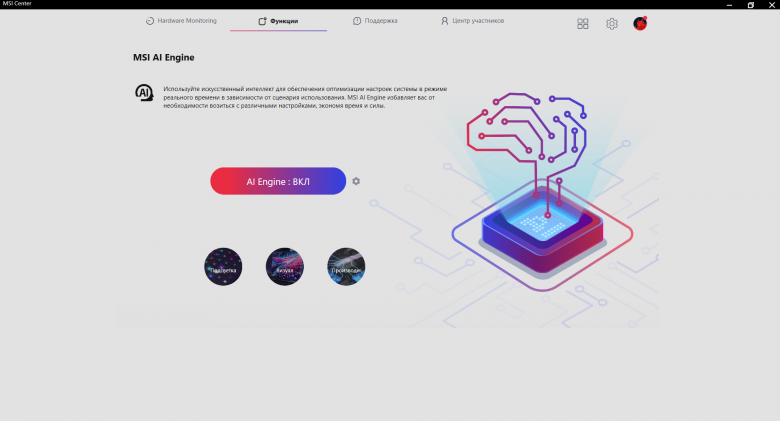Select the Функции tab
Screen dimensions: 780x421
pos(278,21)
